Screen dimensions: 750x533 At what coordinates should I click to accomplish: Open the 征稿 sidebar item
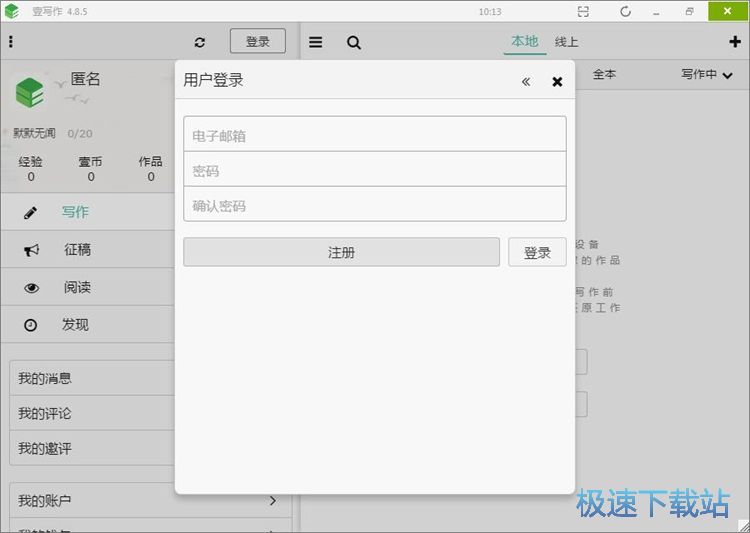[77, 249]
